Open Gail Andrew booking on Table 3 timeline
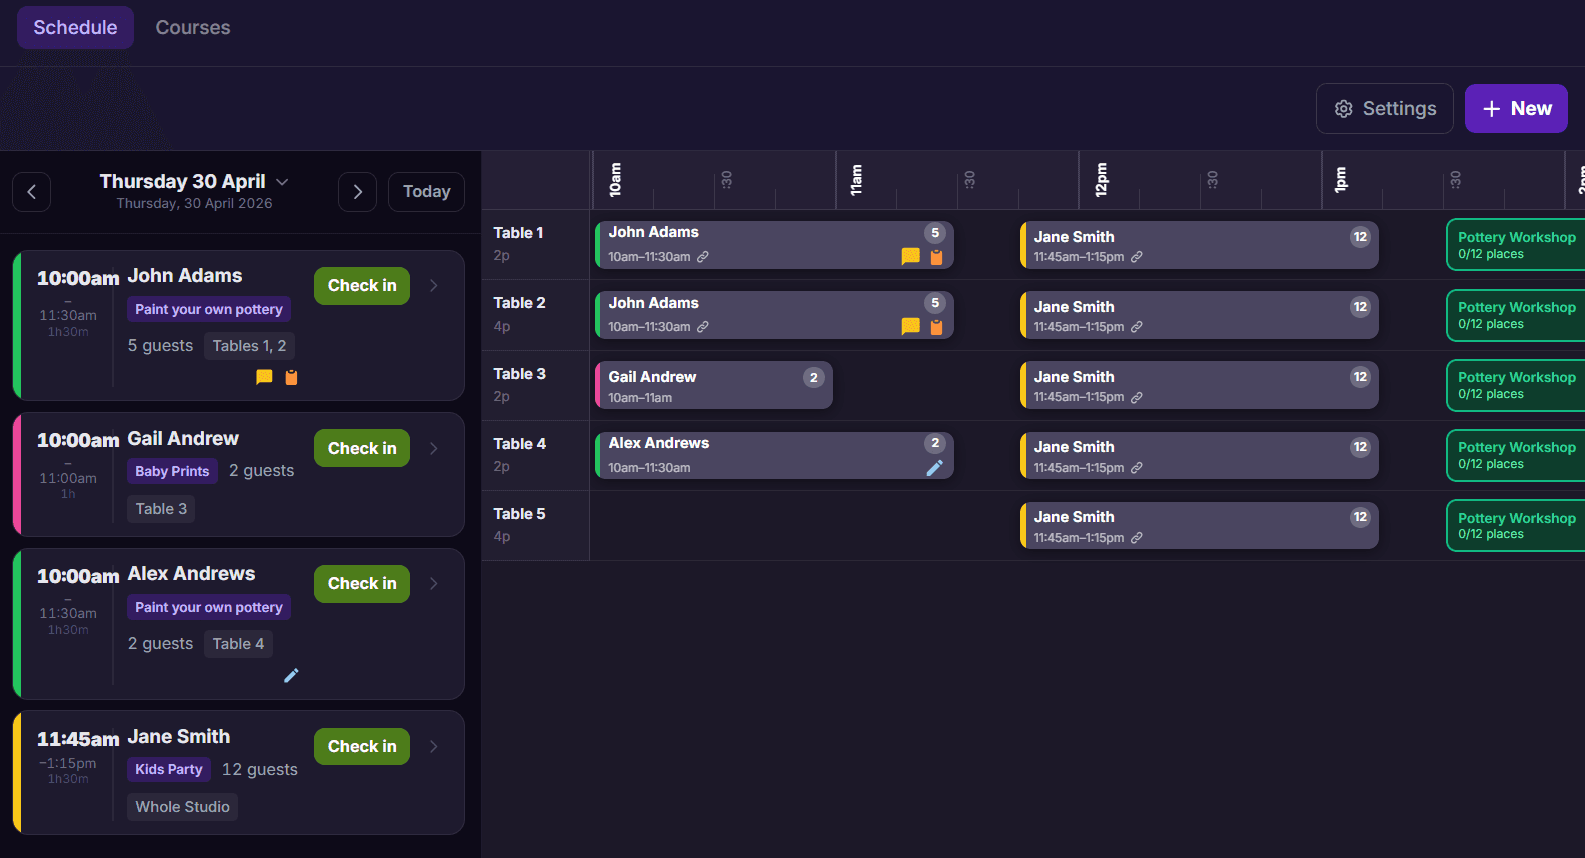The image size is (1585, 858). (x=714, y=385)
